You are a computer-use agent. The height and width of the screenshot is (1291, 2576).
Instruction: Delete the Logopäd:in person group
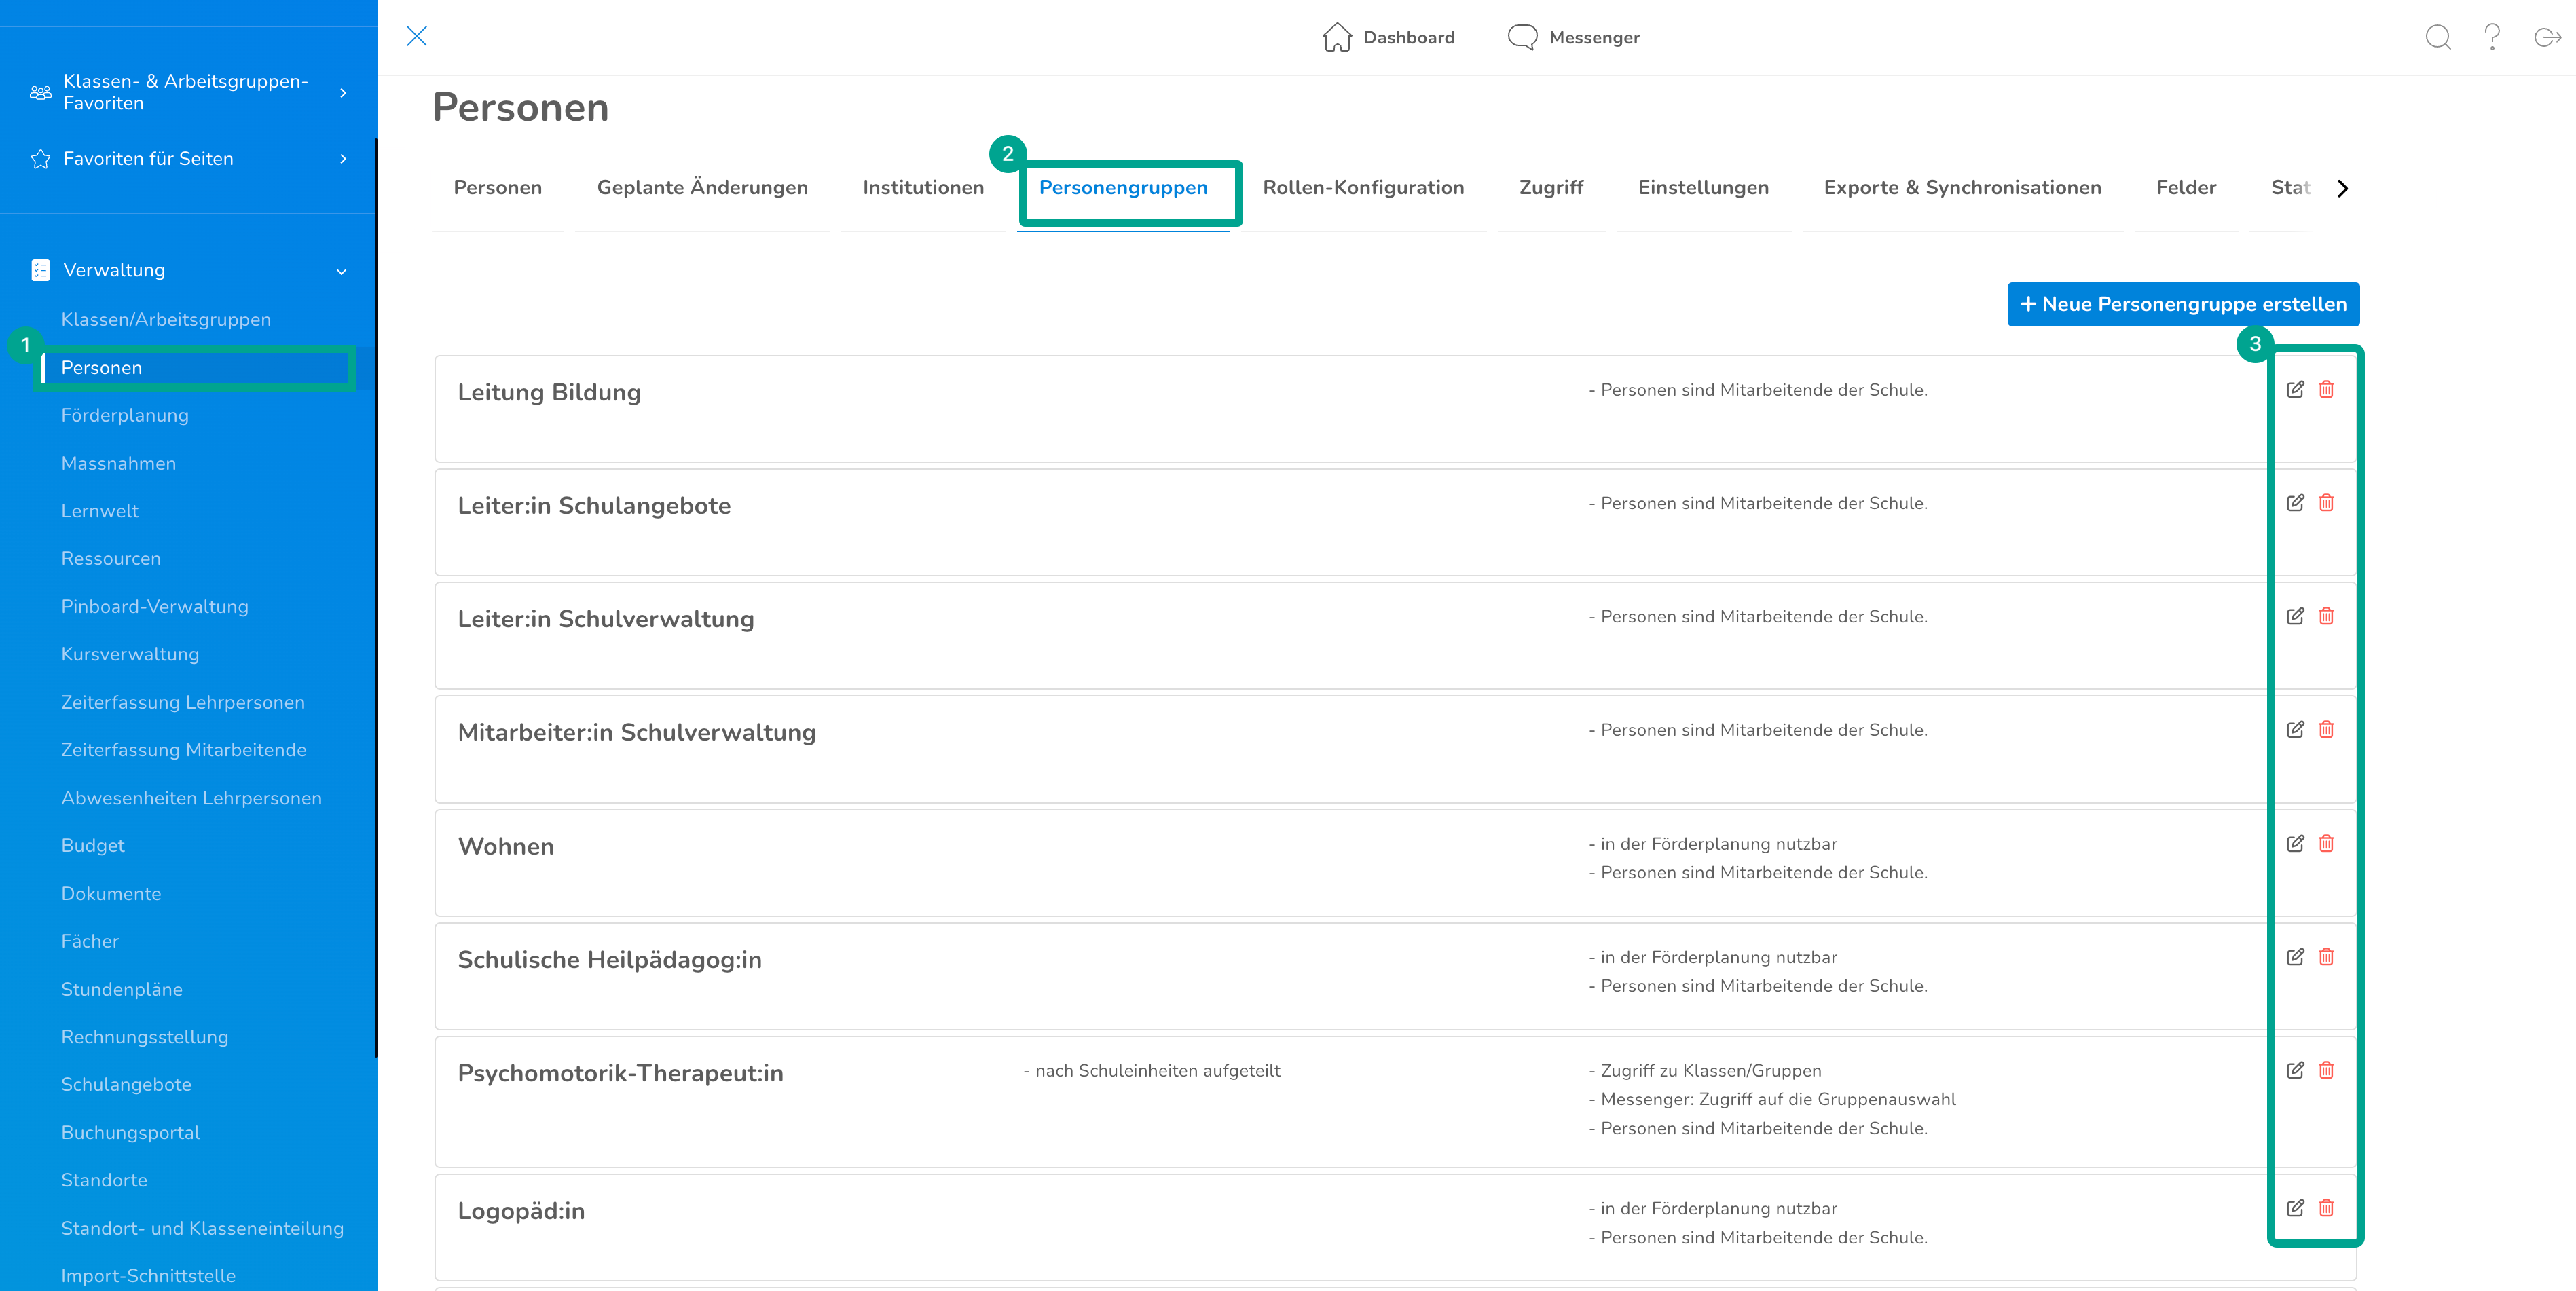[2326, 1208]
